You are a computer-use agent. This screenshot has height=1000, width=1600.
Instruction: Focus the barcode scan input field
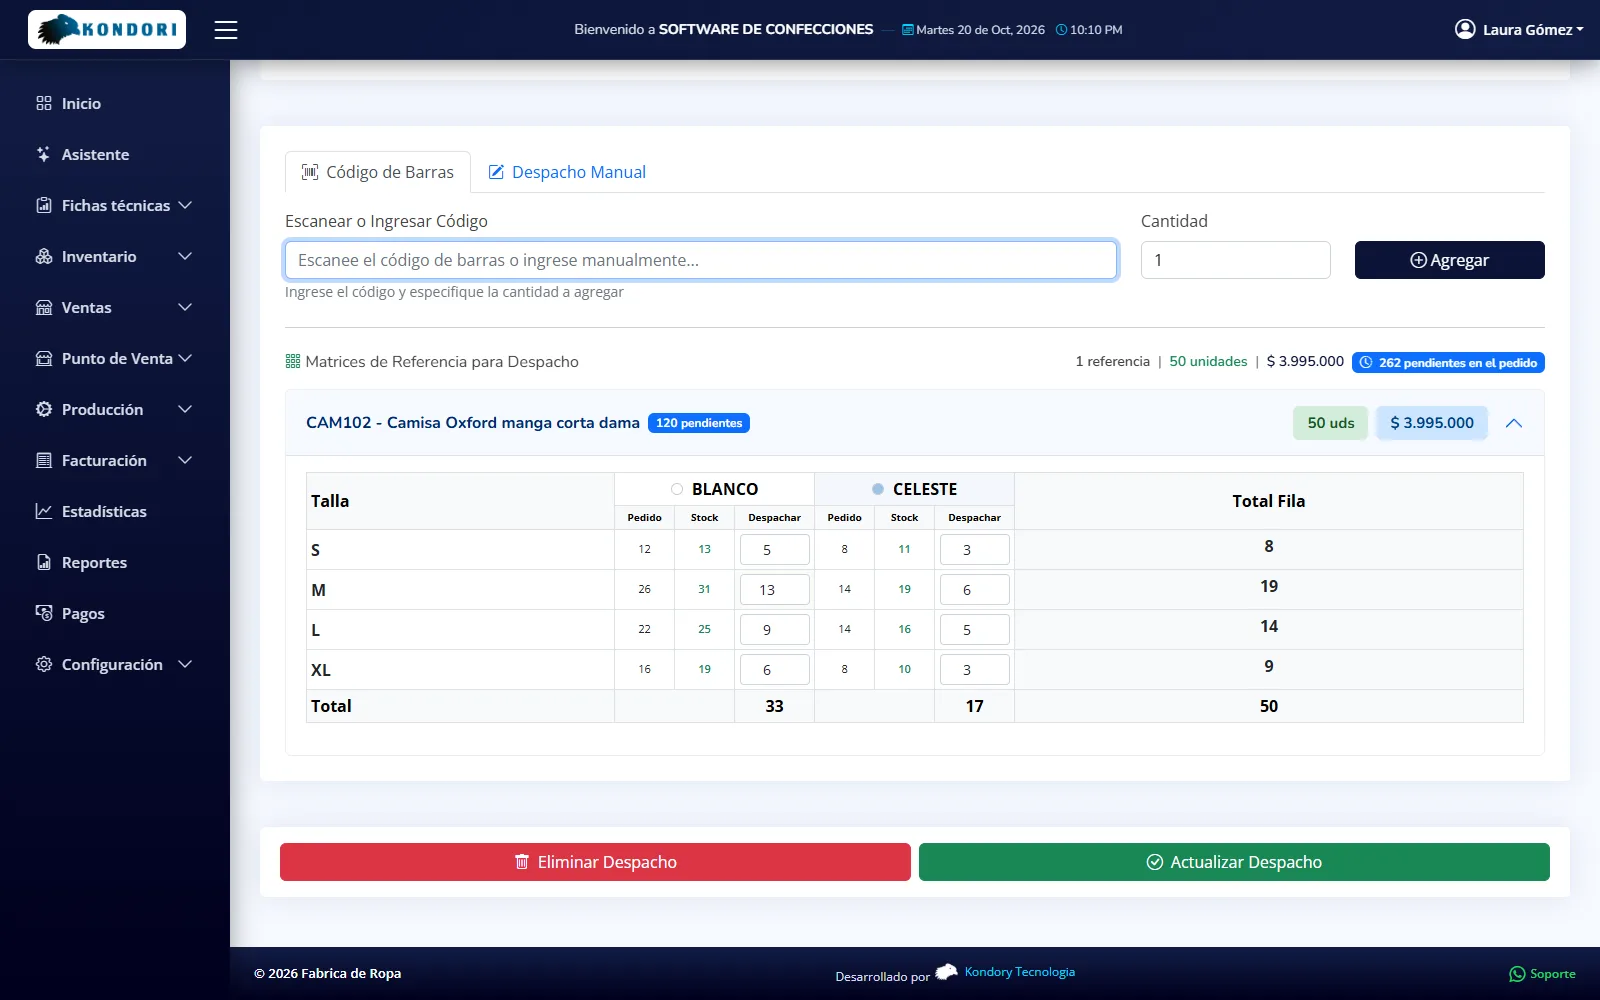[701, 260]
